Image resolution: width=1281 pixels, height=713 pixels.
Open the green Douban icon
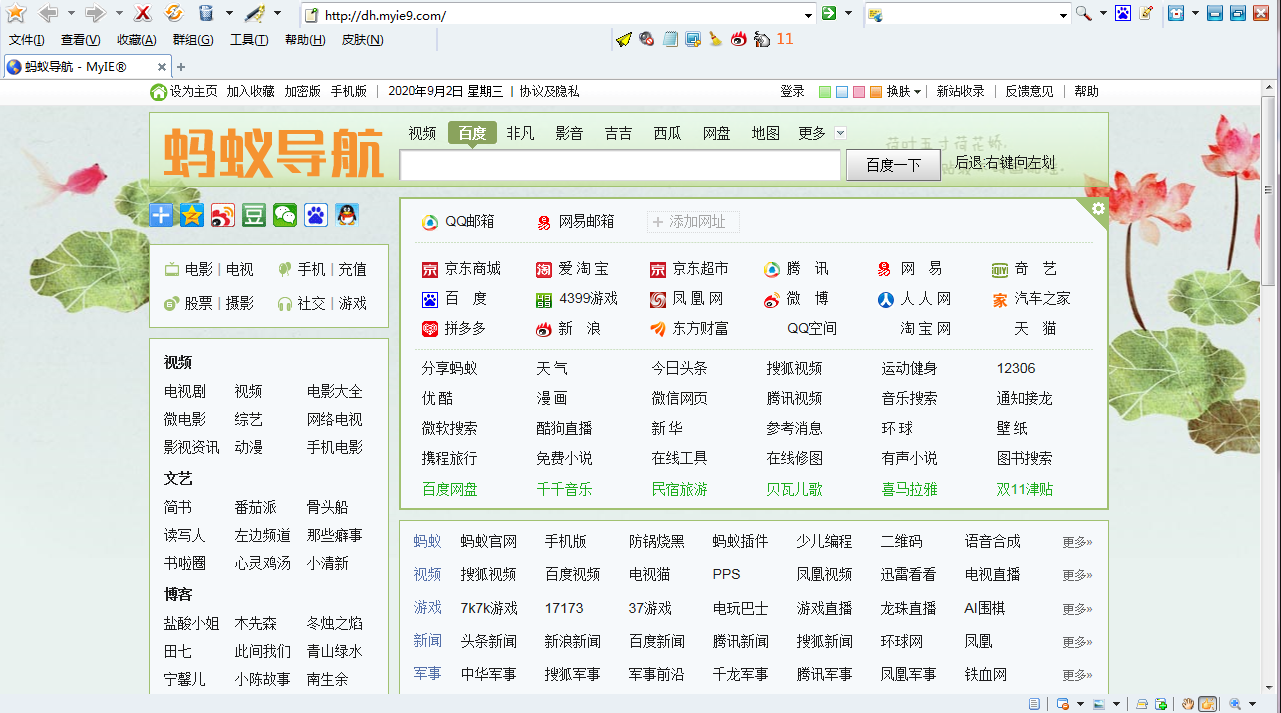click(x=254, y=215)
